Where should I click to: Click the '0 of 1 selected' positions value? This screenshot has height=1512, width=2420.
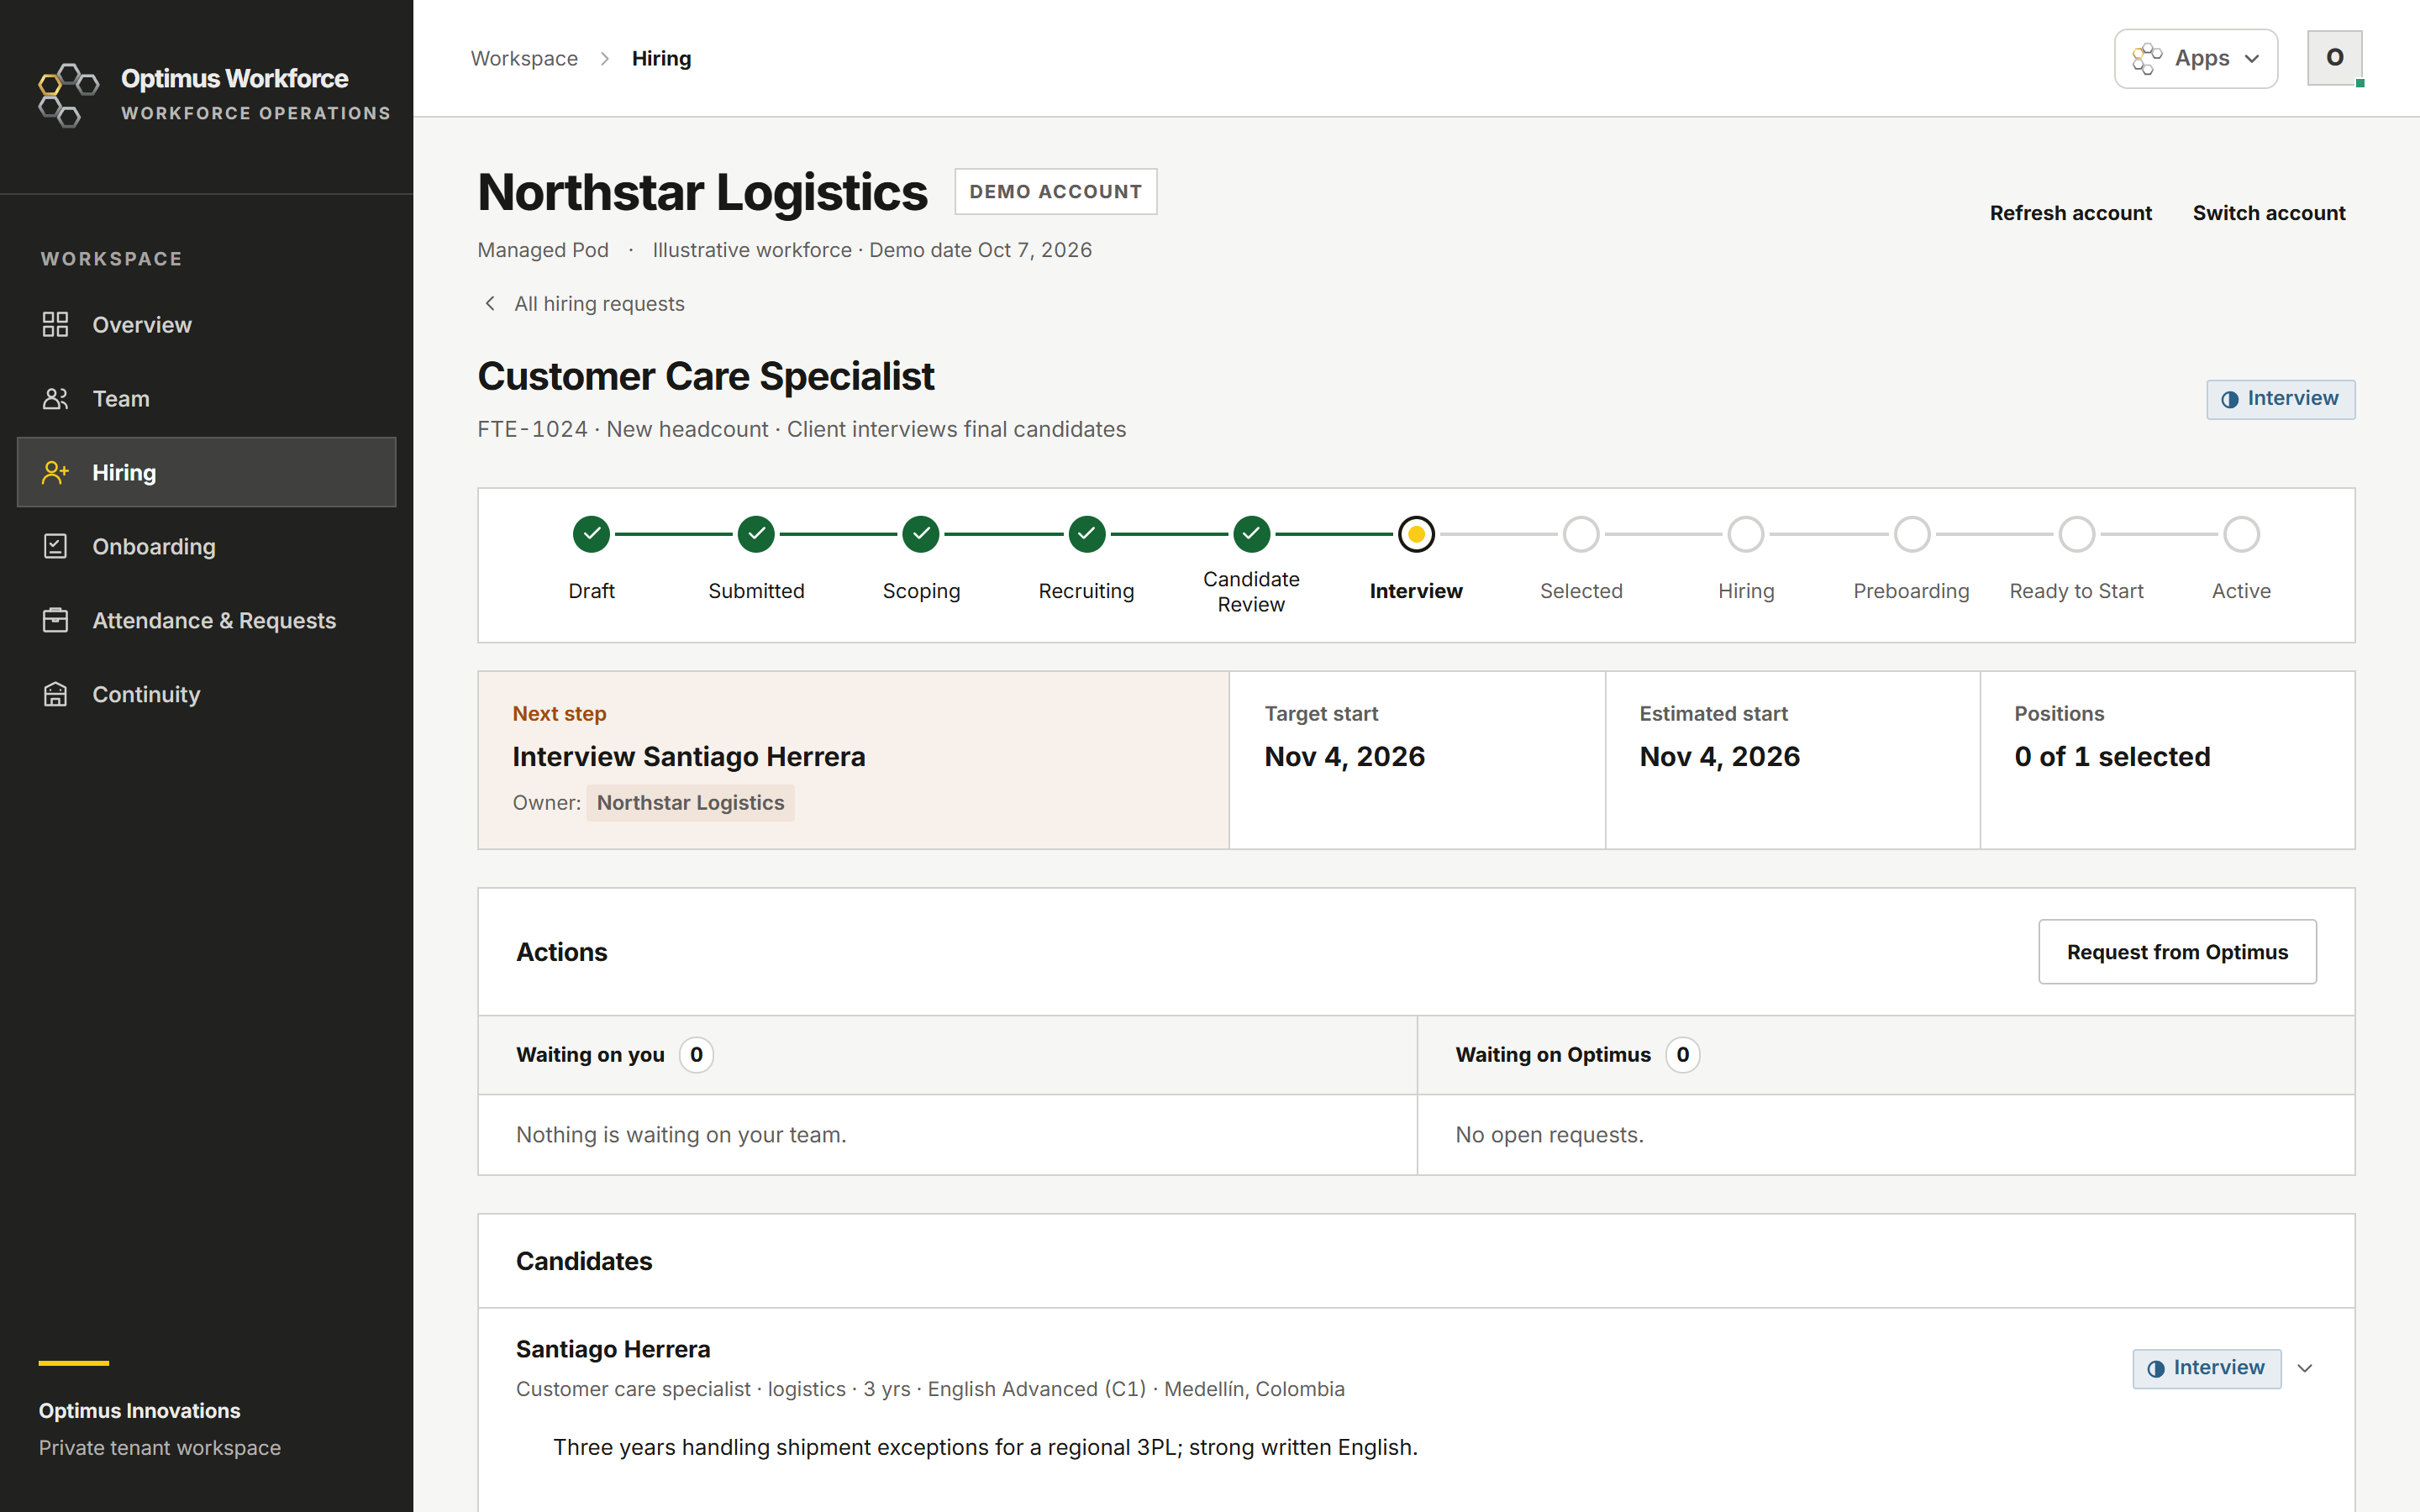(x=2112, y=757)
